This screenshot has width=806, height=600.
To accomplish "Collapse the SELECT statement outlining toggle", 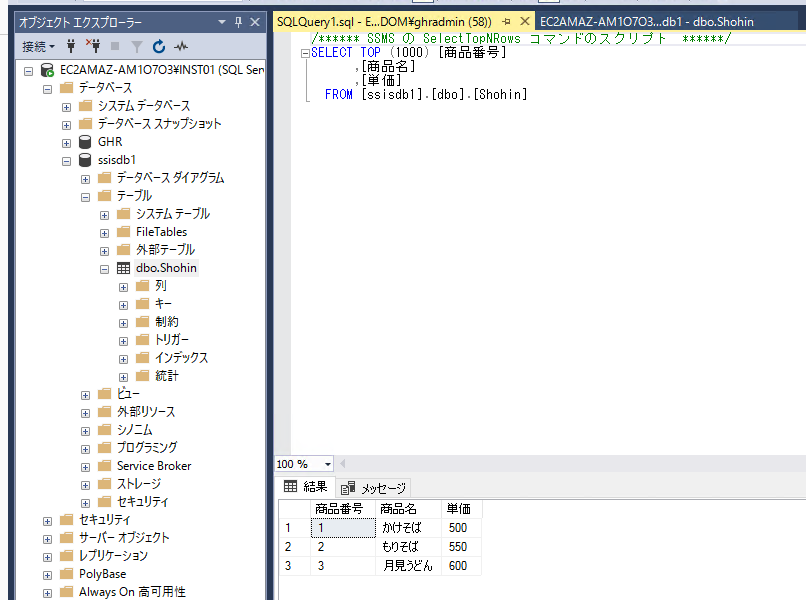I will tap(305, 53).
